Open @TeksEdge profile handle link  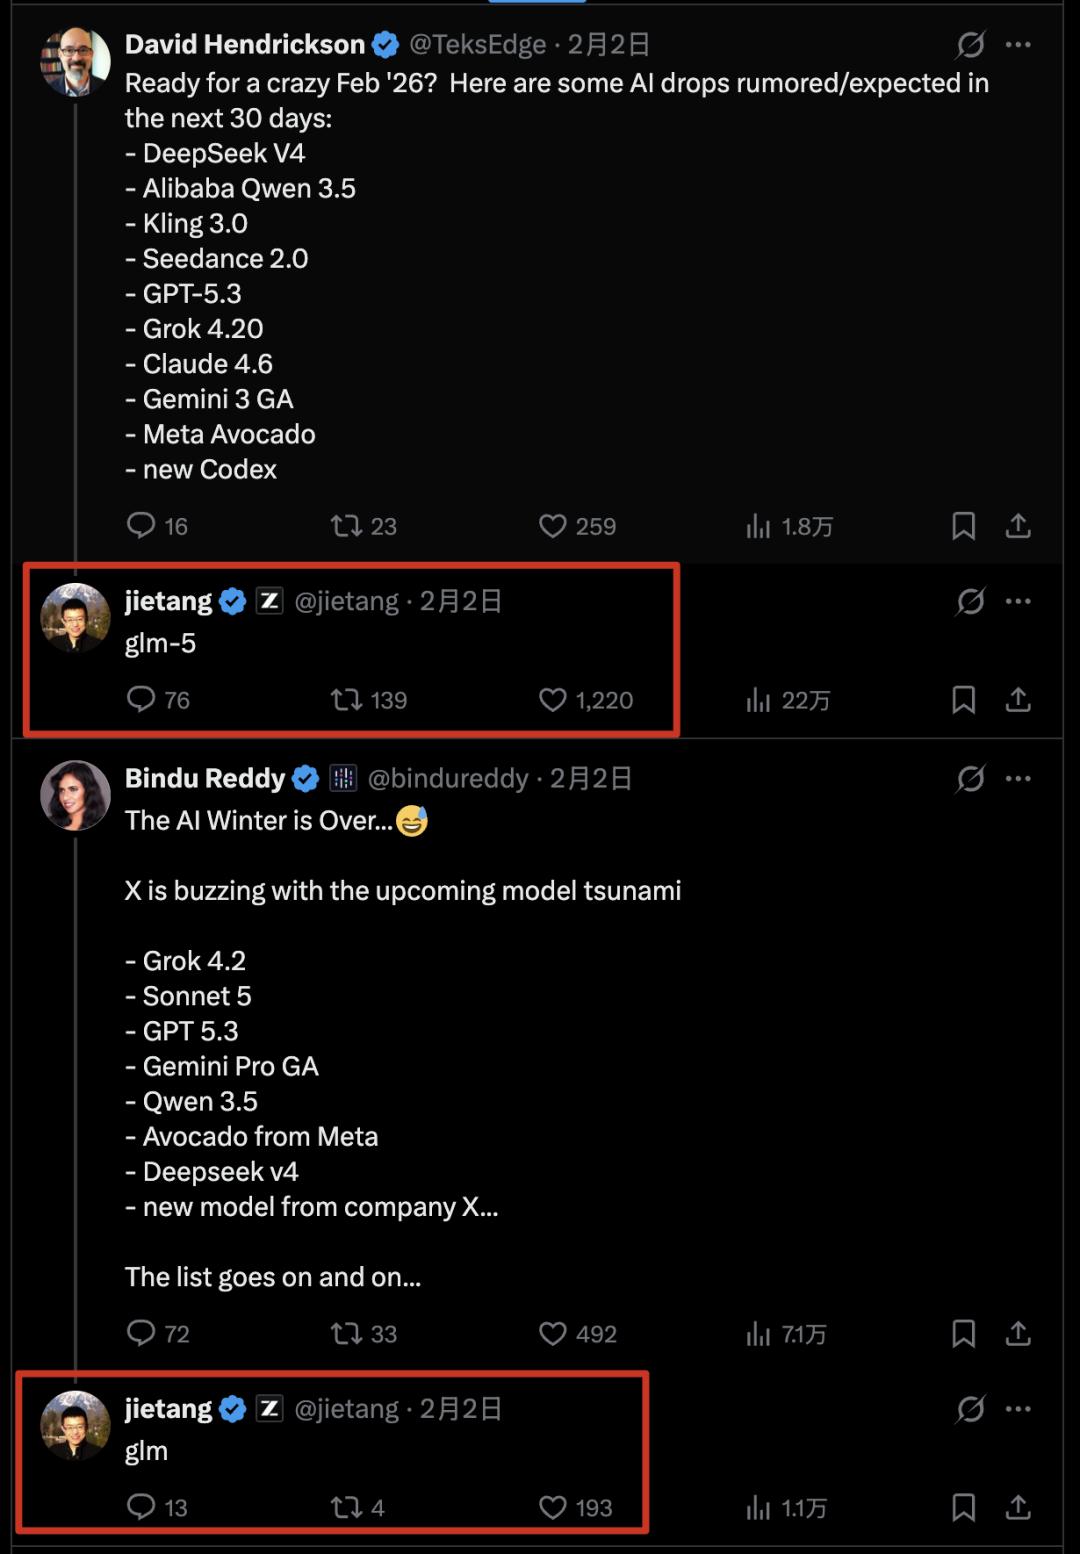478,44
